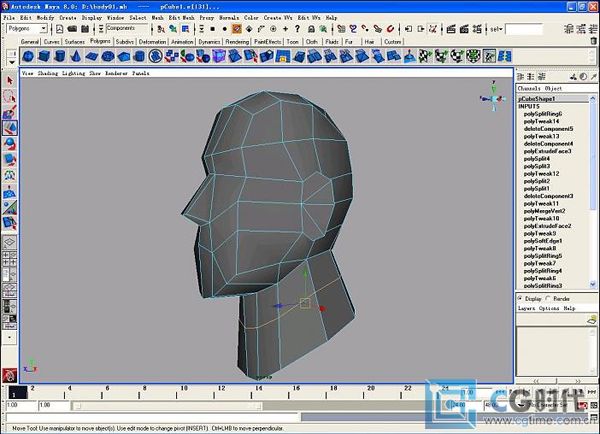Toggle select by hierarchy mode icon
Screen dimensions: 600x434
tap(161, 29)
